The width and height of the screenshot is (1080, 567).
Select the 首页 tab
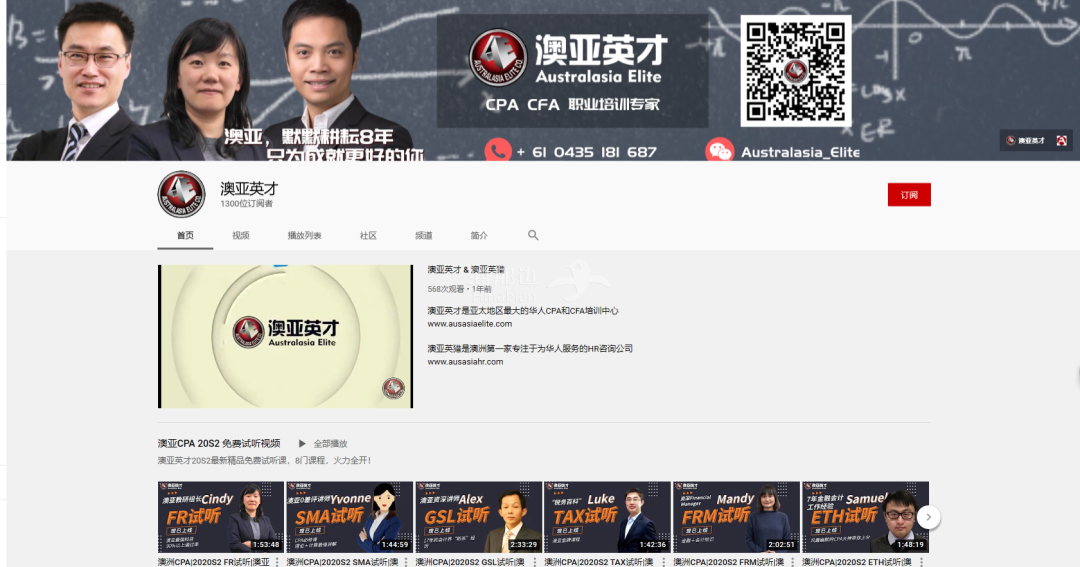tap(185, 236)
